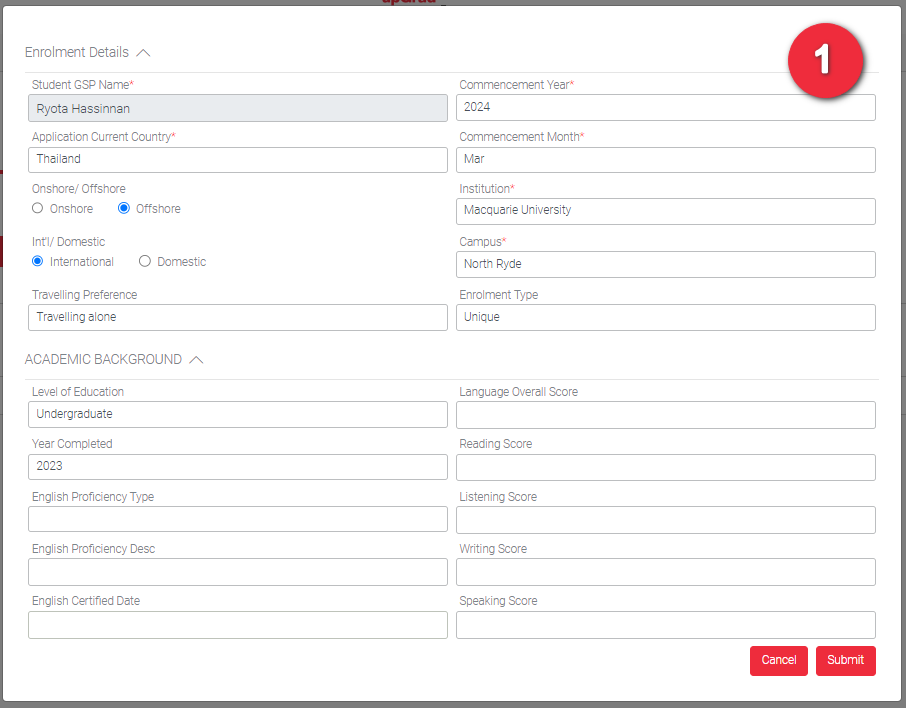The width and height of the screenshot is (906, 708).
Task: Select the Onshore radio button
Action: click(x=38, y=209)
